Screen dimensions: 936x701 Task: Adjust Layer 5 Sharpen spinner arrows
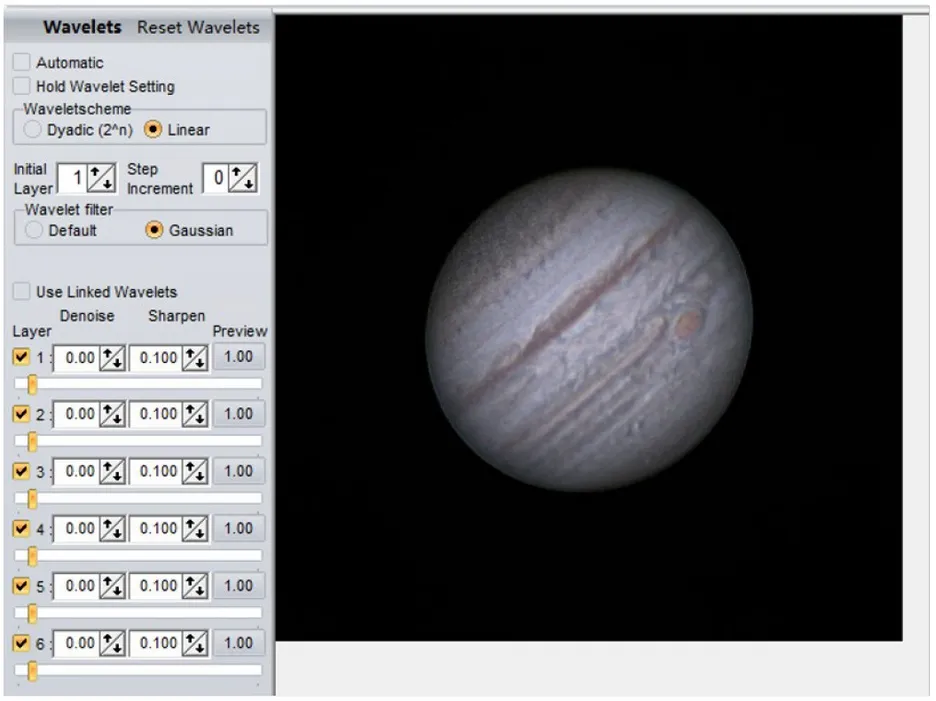[195, 586]
